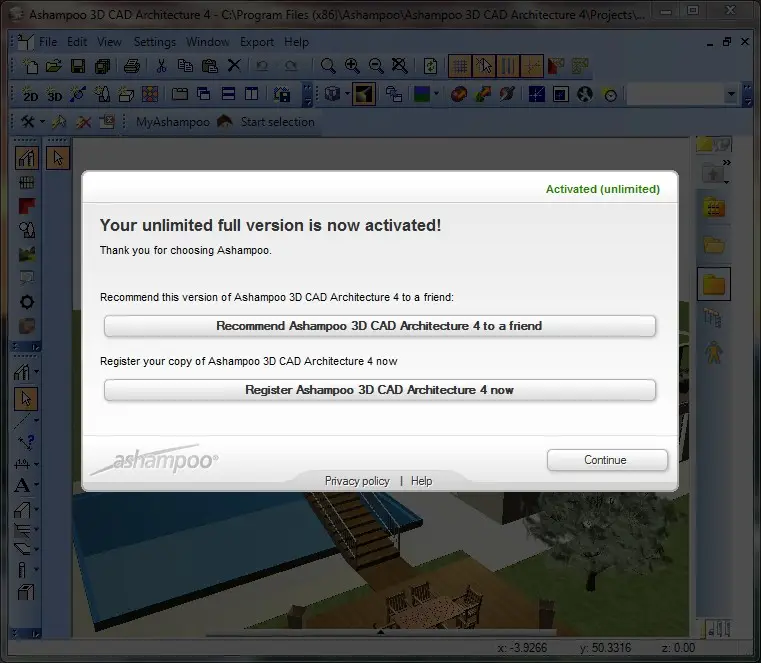Switch to 2D view mode
Image resolution: width=761 pixels, height=663 pixels.
coord(30,94)
